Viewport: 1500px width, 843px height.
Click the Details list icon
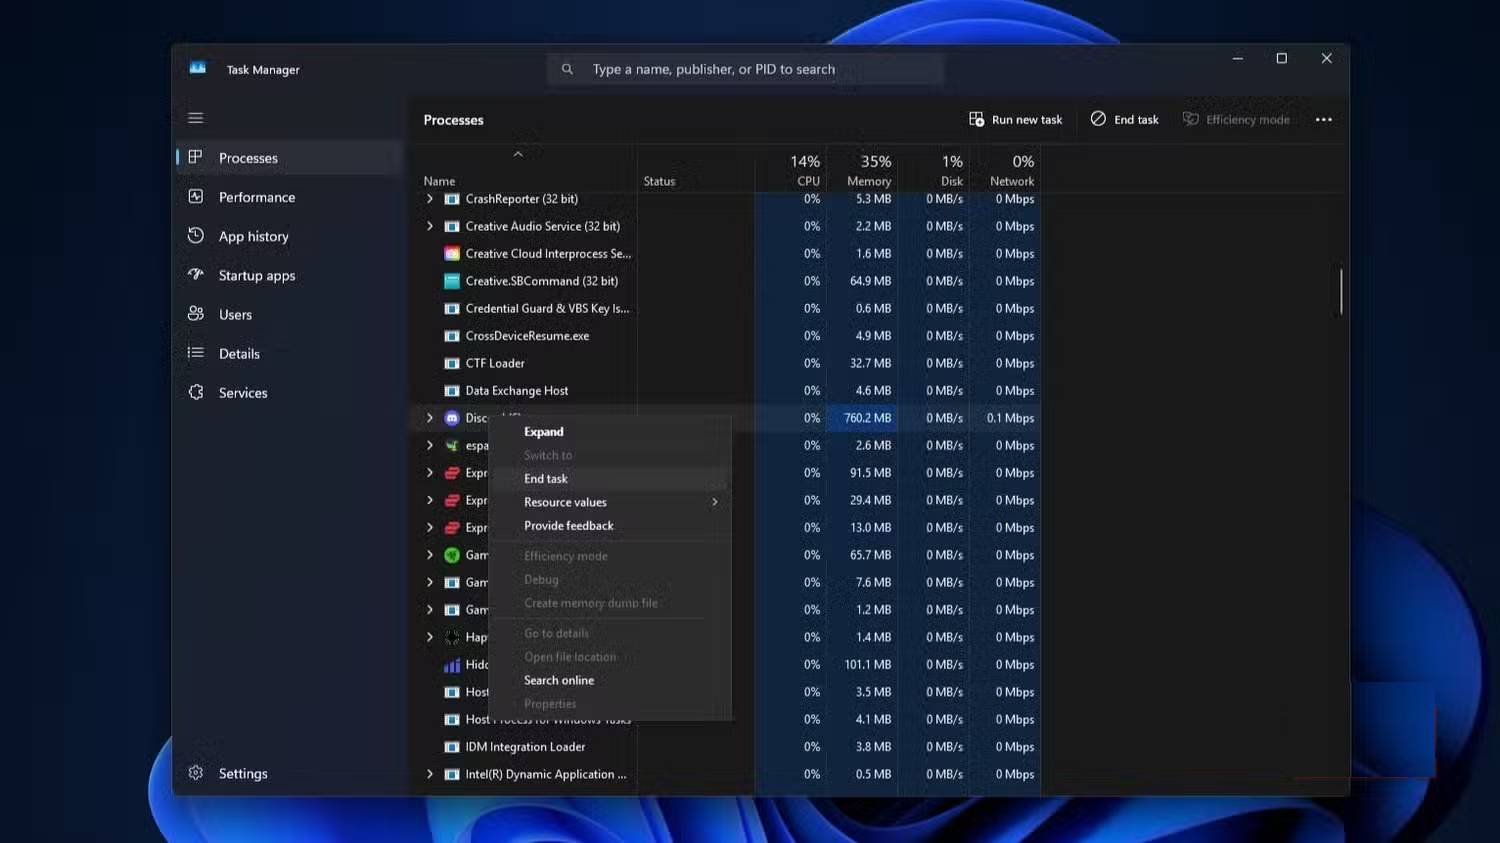click(196, 353)
